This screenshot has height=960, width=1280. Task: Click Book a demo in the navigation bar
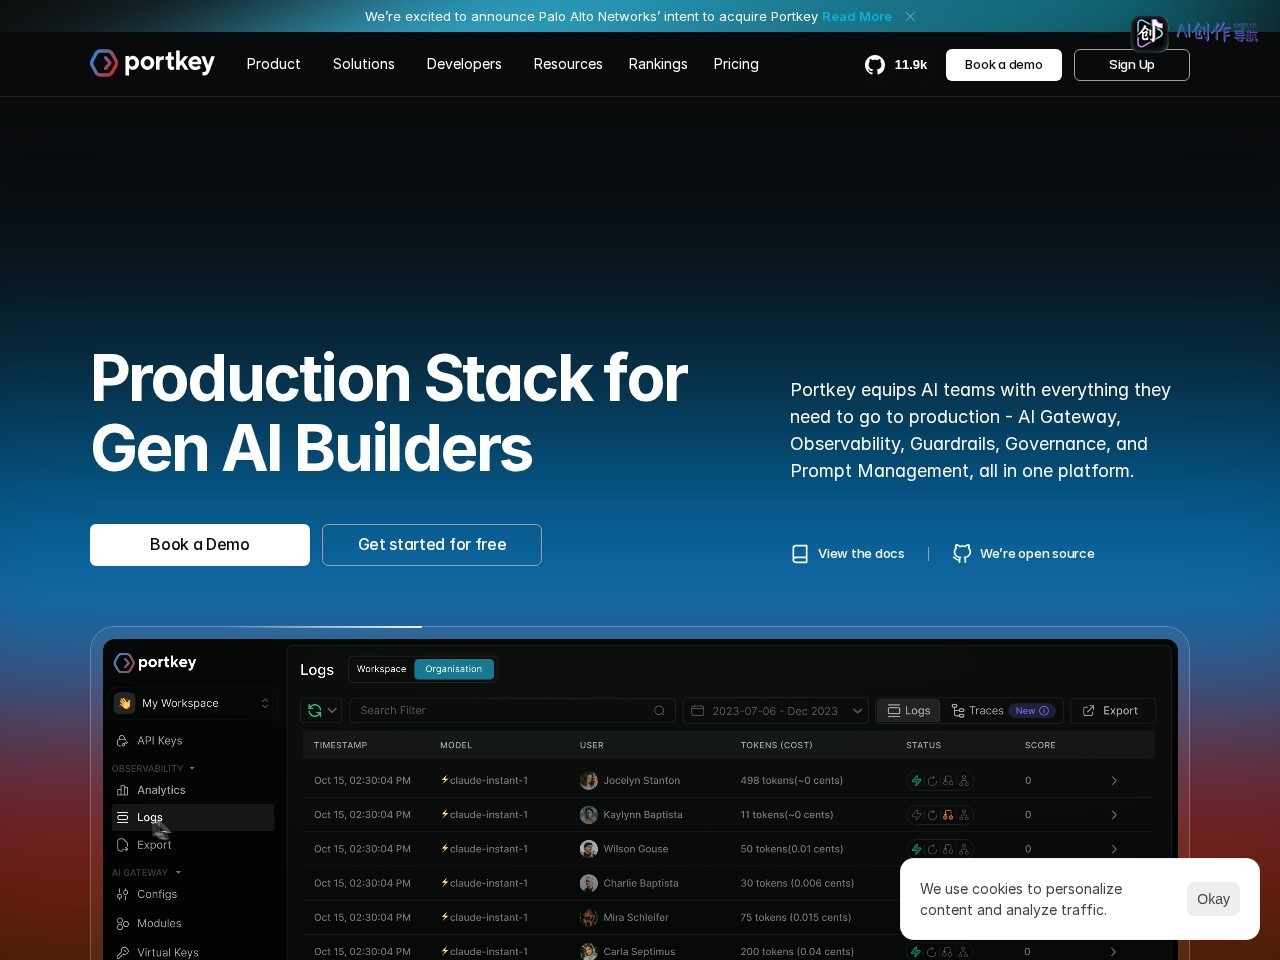click(x=1004, y=65)
